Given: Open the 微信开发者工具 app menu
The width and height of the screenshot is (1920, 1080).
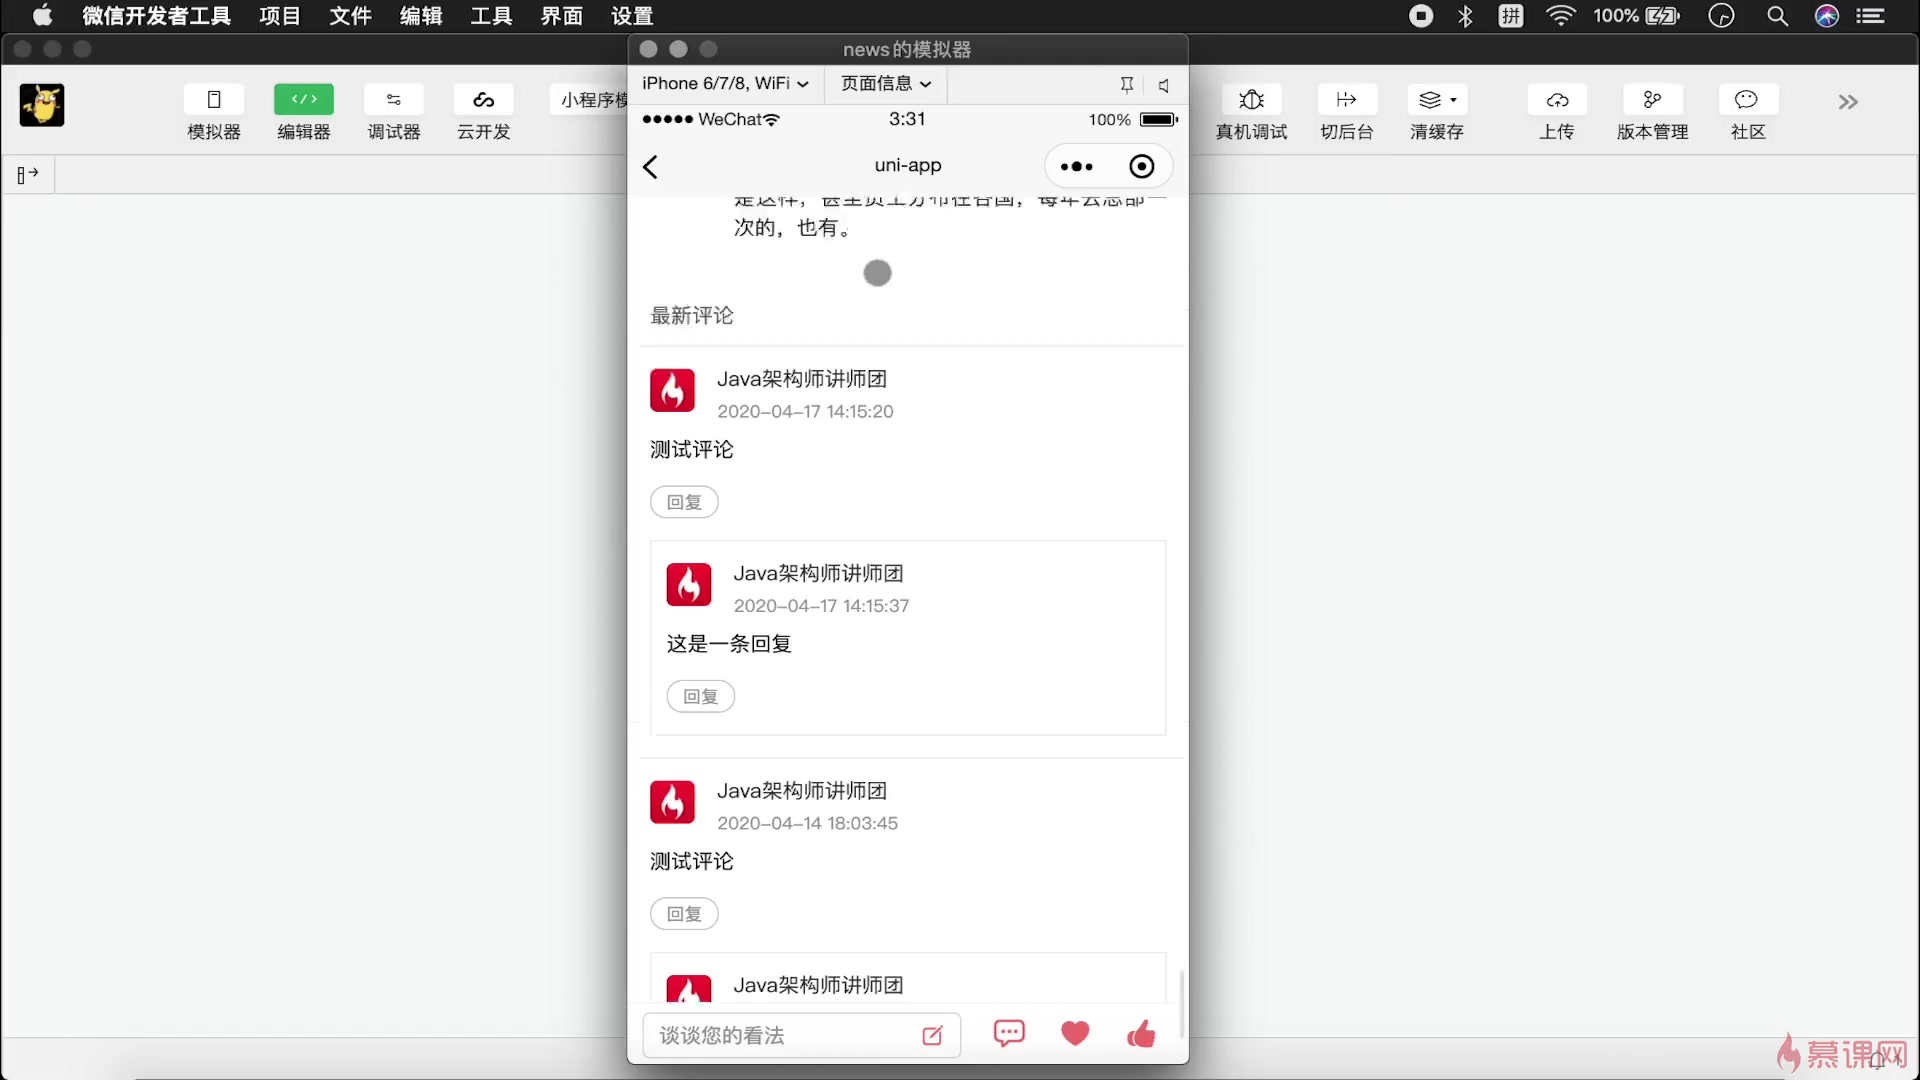Looking at the screenshot, I should 156,16.
